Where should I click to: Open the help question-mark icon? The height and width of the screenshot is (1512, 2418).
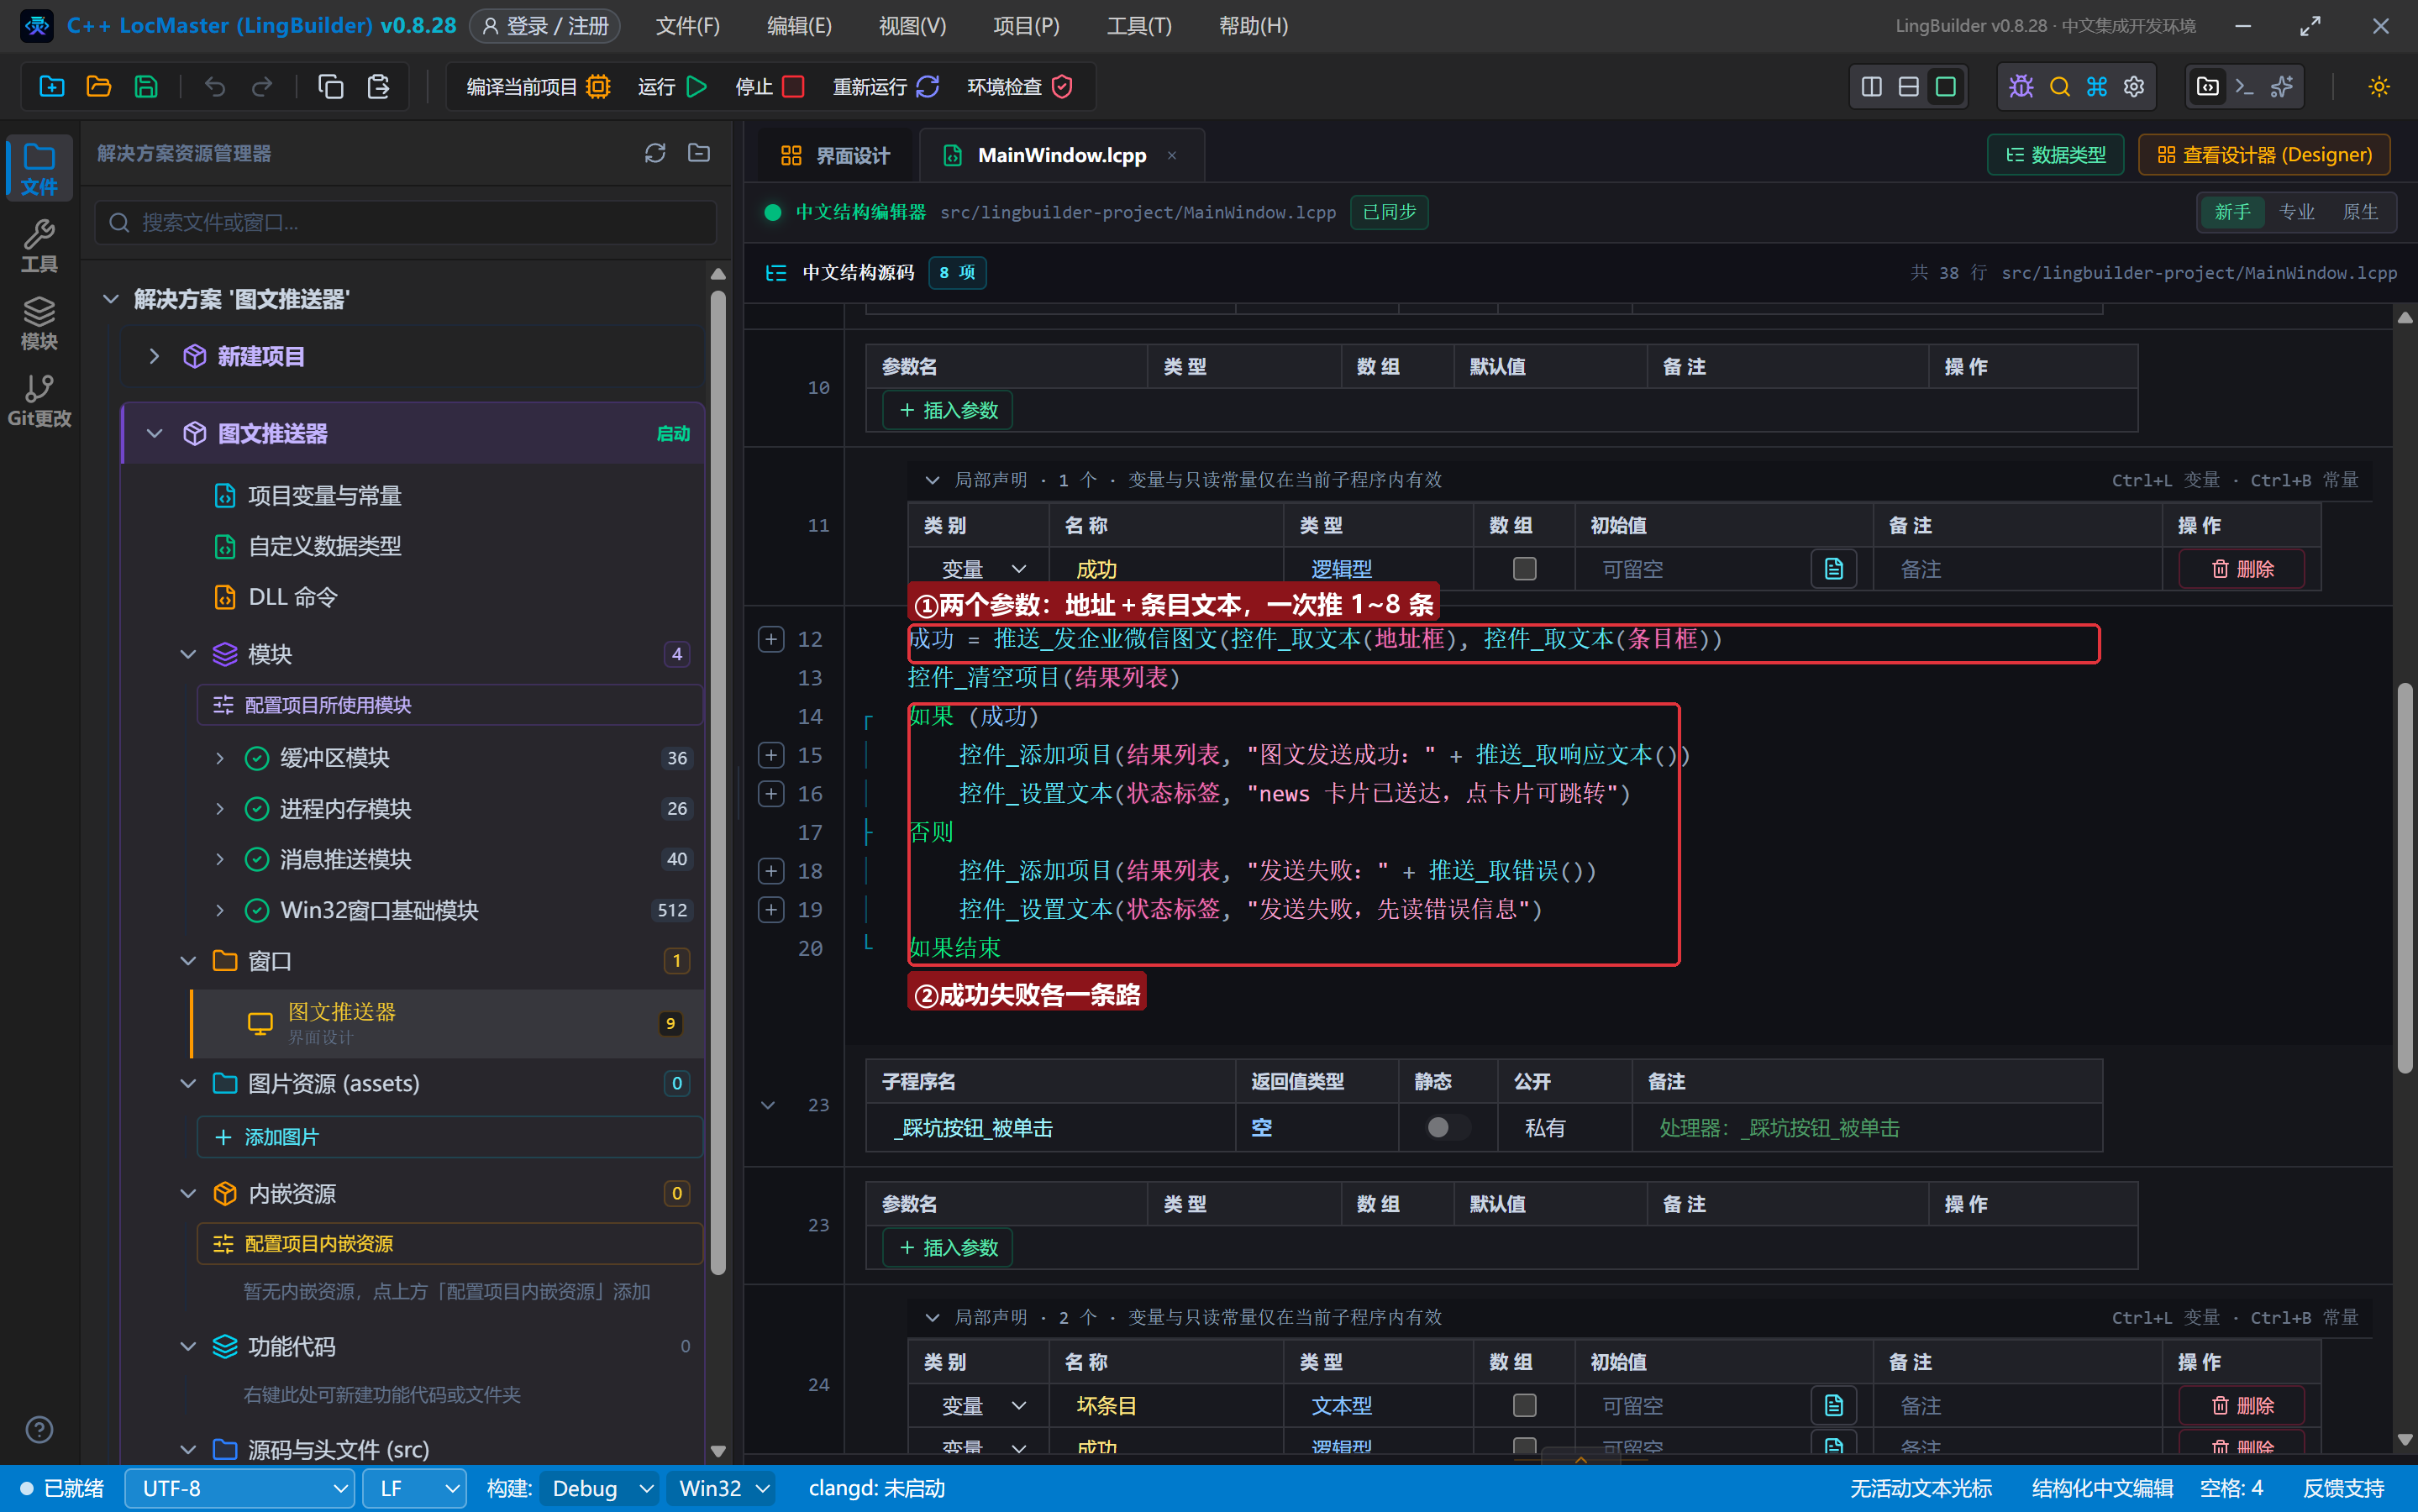[39, 1429]
